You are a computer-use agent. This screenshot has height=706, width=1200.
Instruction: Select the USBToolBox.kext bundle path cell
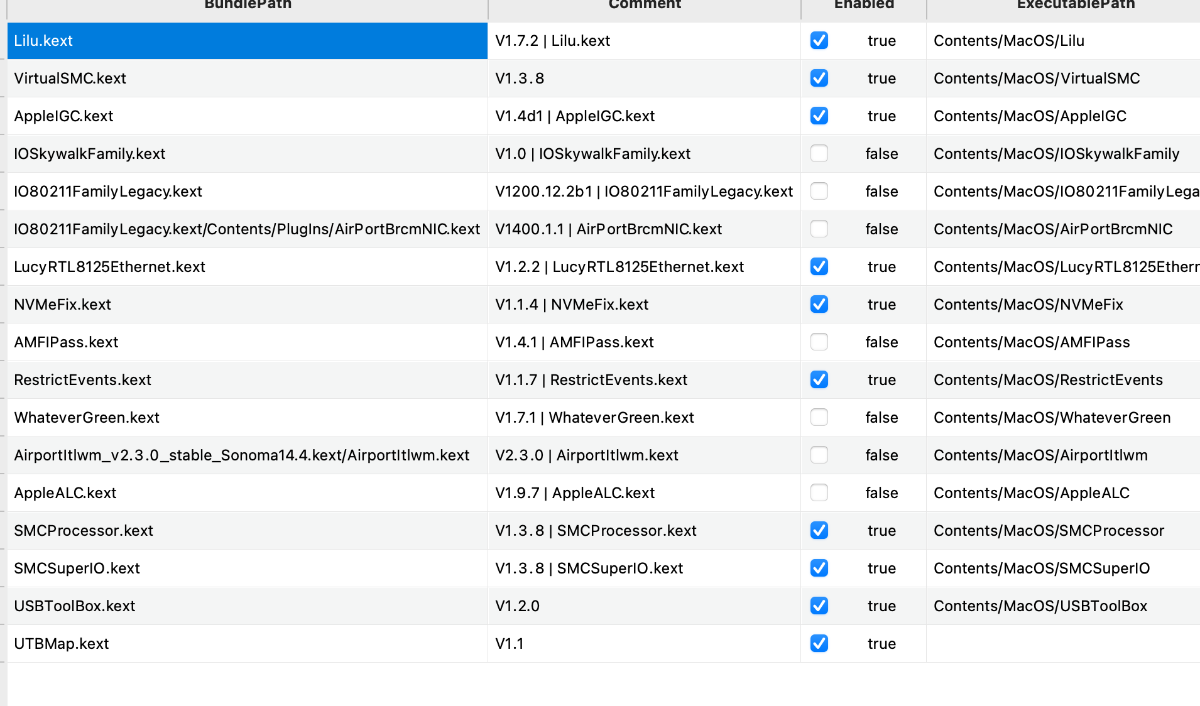coord(246,606)
